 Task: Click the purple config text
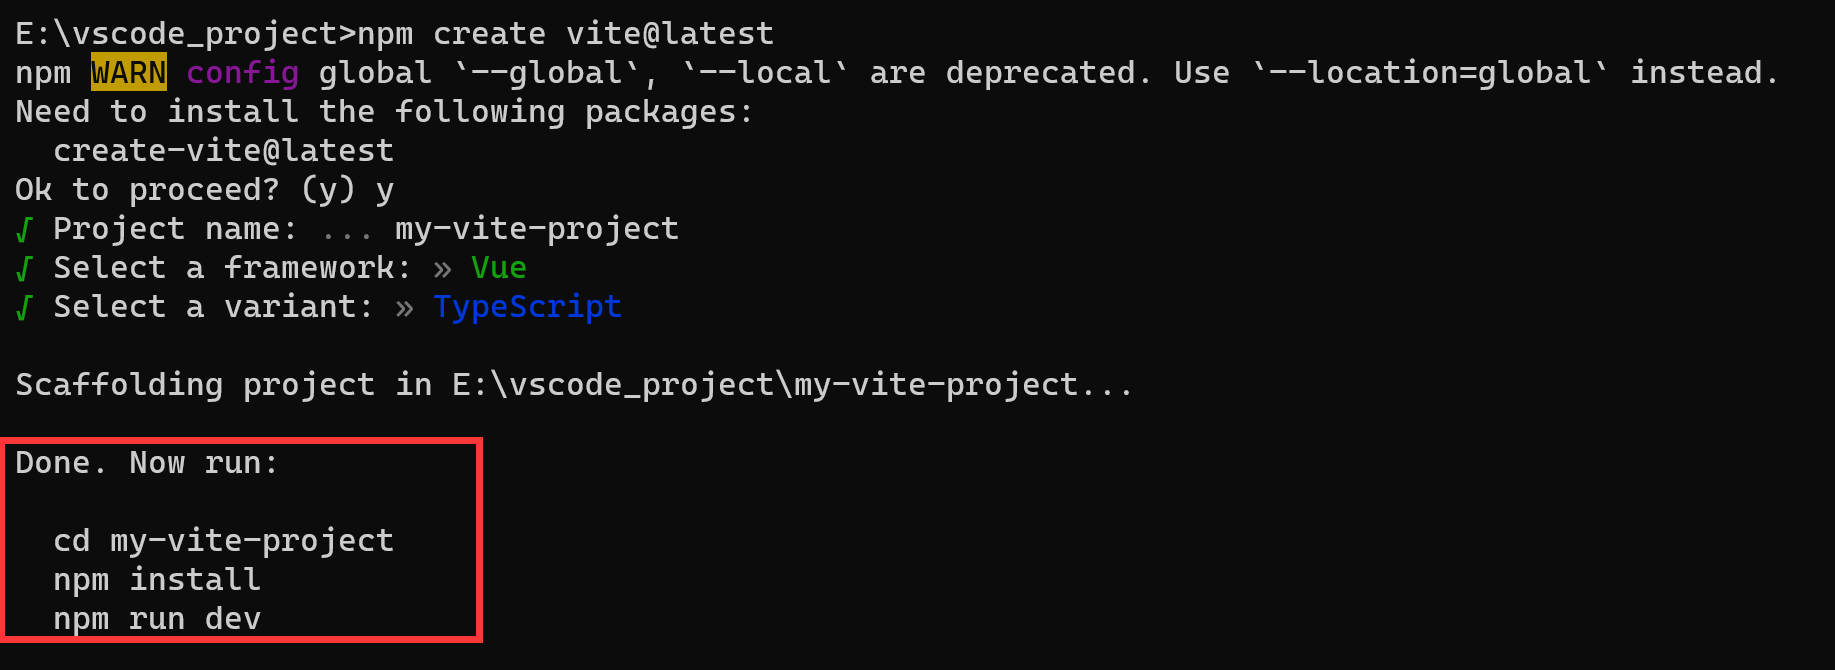coord(242,73)
